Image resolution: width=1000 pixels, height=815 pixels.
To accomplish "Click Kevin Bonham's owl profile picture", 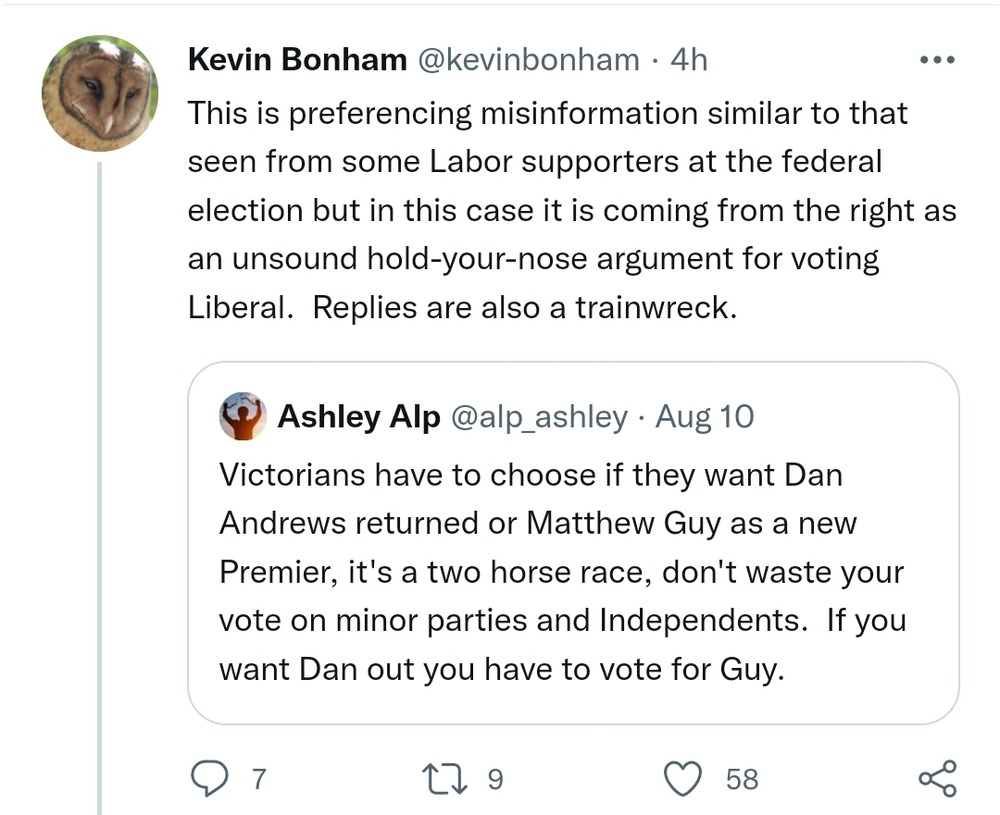I will click(x=100, y=93).
